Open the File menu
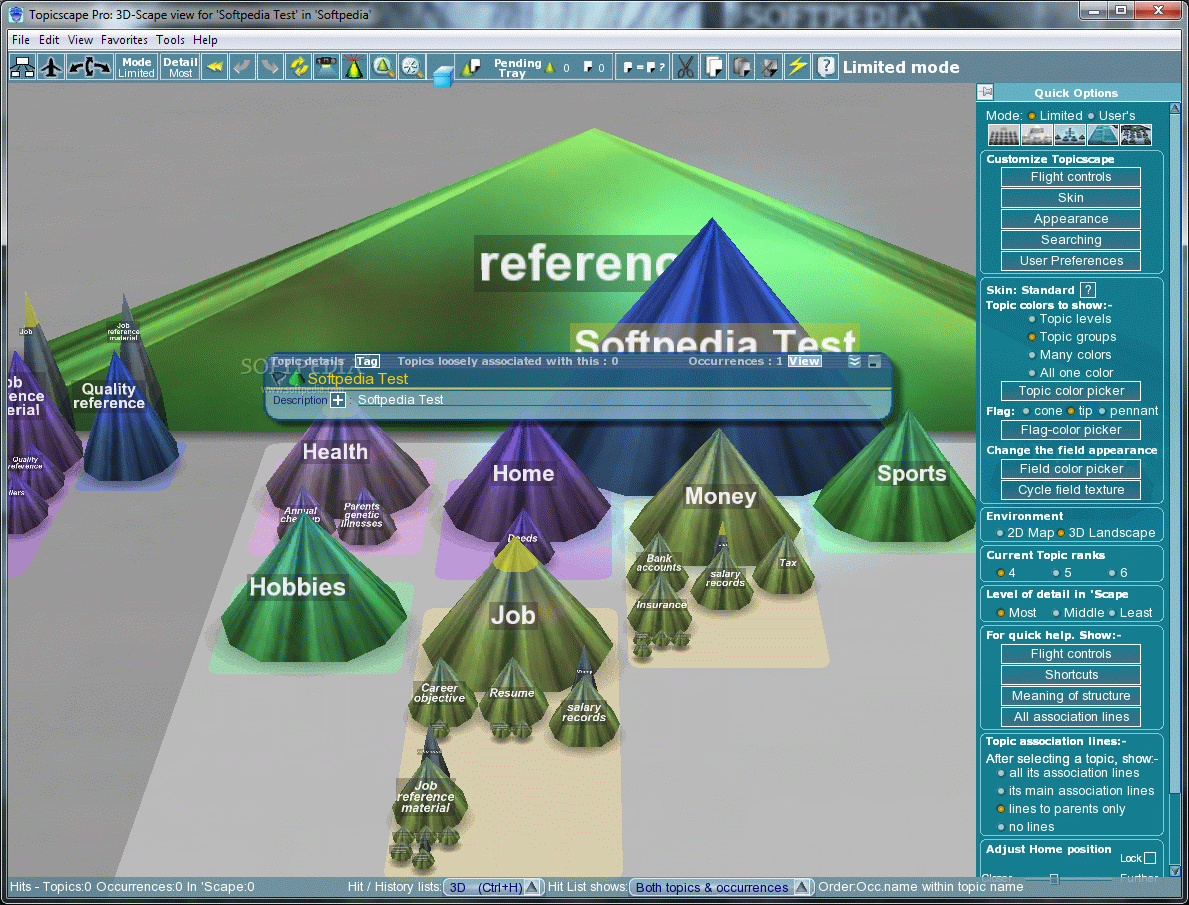The width and height of the screenshot is (1189, 905). (21, 39)
